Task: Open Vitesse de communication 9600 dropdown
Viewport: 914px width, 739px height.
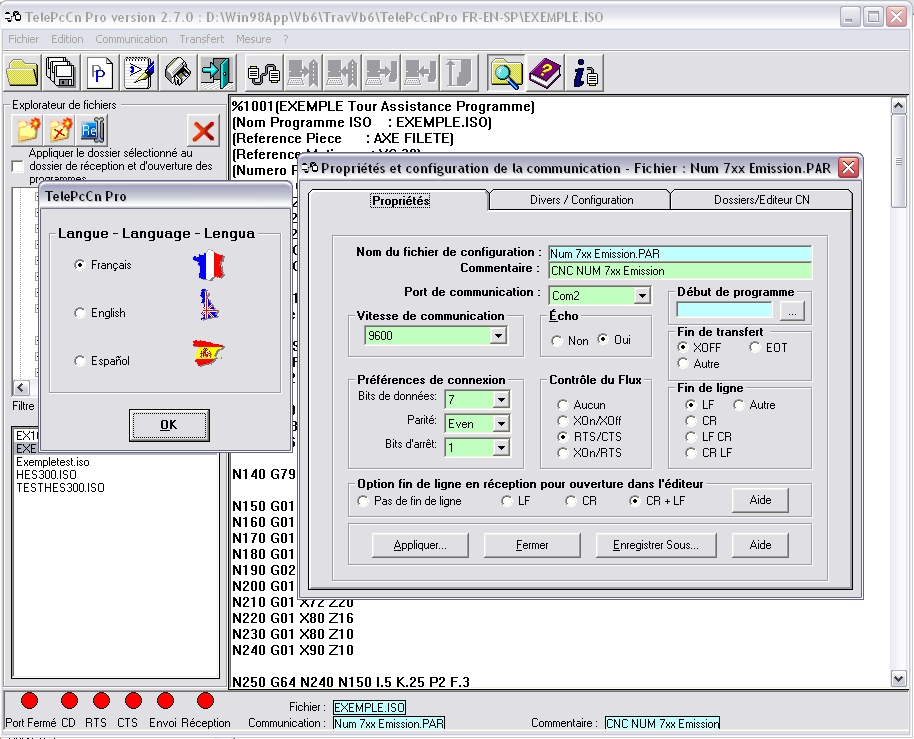Action: coord(498,336)
